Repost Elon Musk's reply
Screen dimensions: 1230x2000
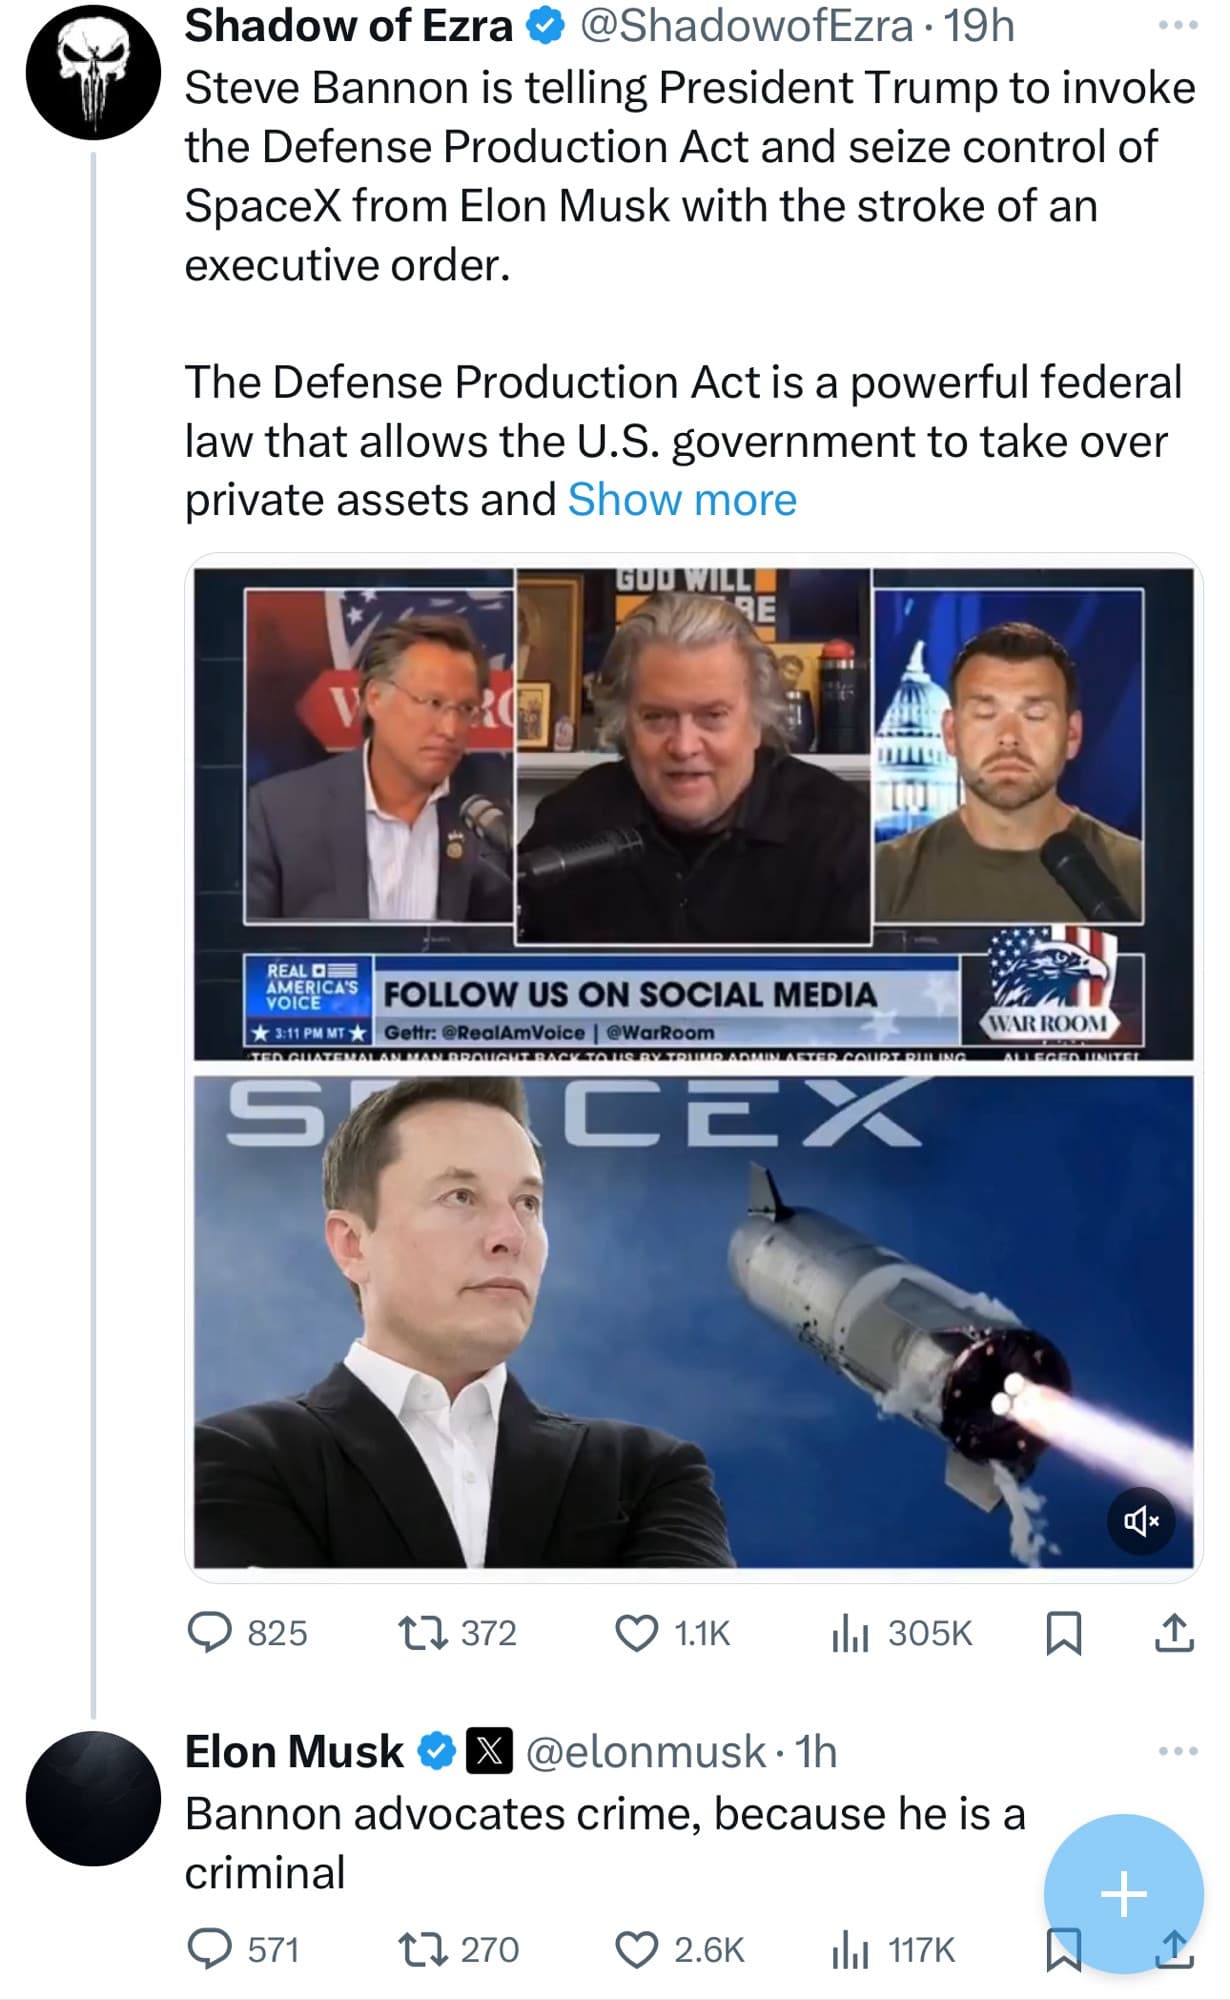[x=458, y=1950]
